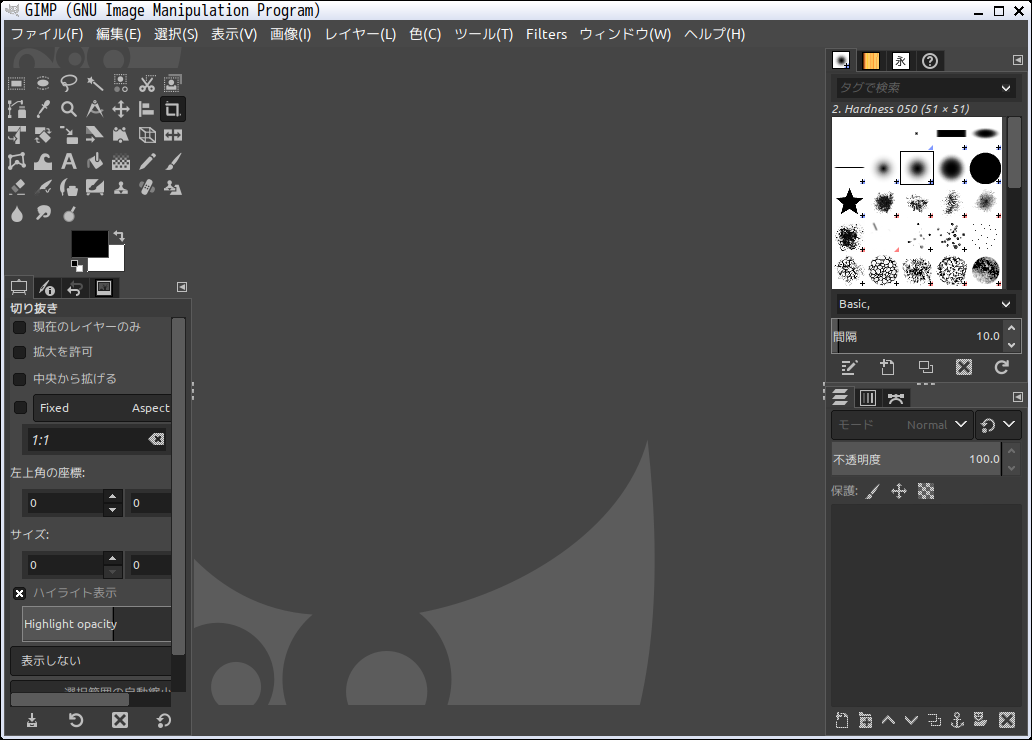Click the black foreground color swatch
1032x740 pixels.
[x=90, y=244]
